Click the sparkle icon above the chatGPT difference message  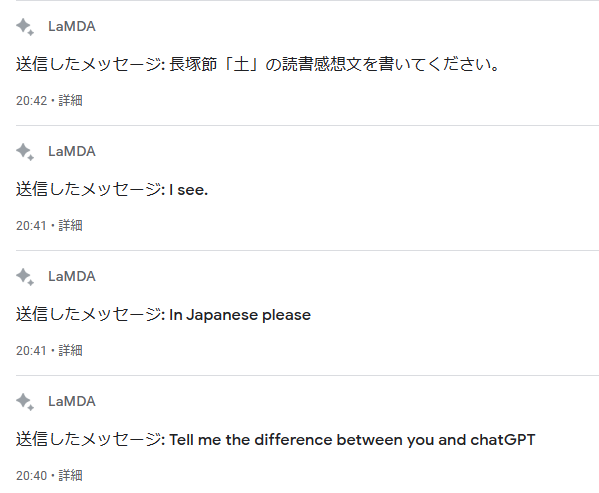point(25,402)
